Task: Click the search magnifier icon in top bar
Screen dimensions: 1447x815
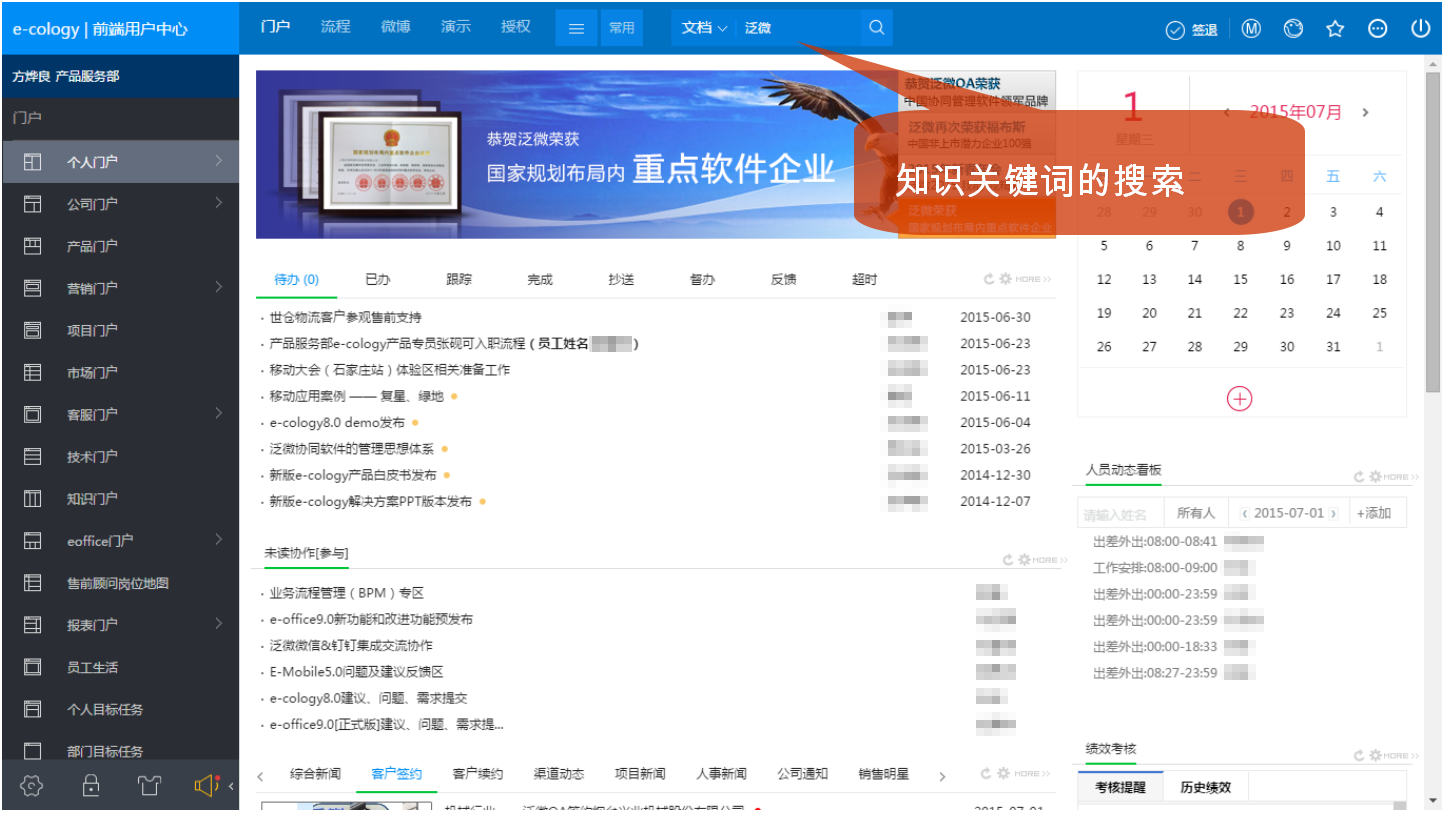Action: coord(876,28)
